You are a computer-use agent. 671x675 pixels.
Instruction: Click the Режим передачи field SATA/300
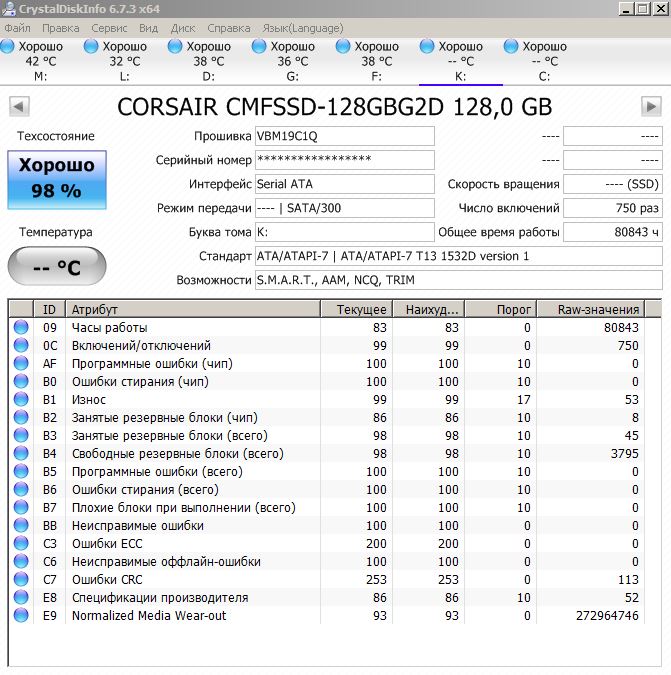(x=345, y=208)
